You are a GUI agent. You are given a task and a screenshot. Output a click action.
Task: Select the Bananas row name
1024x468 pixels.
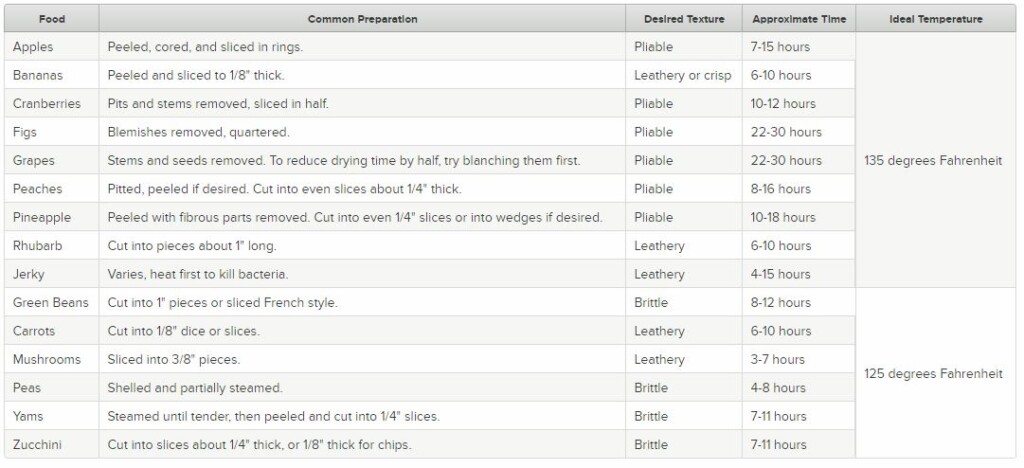(x=40, y=75)
